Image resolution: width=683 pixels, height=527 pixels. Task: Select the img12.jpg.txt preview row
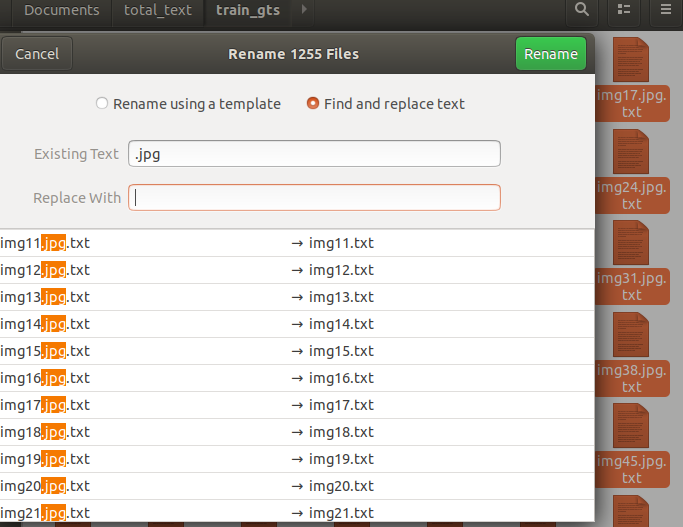(297, 270)
